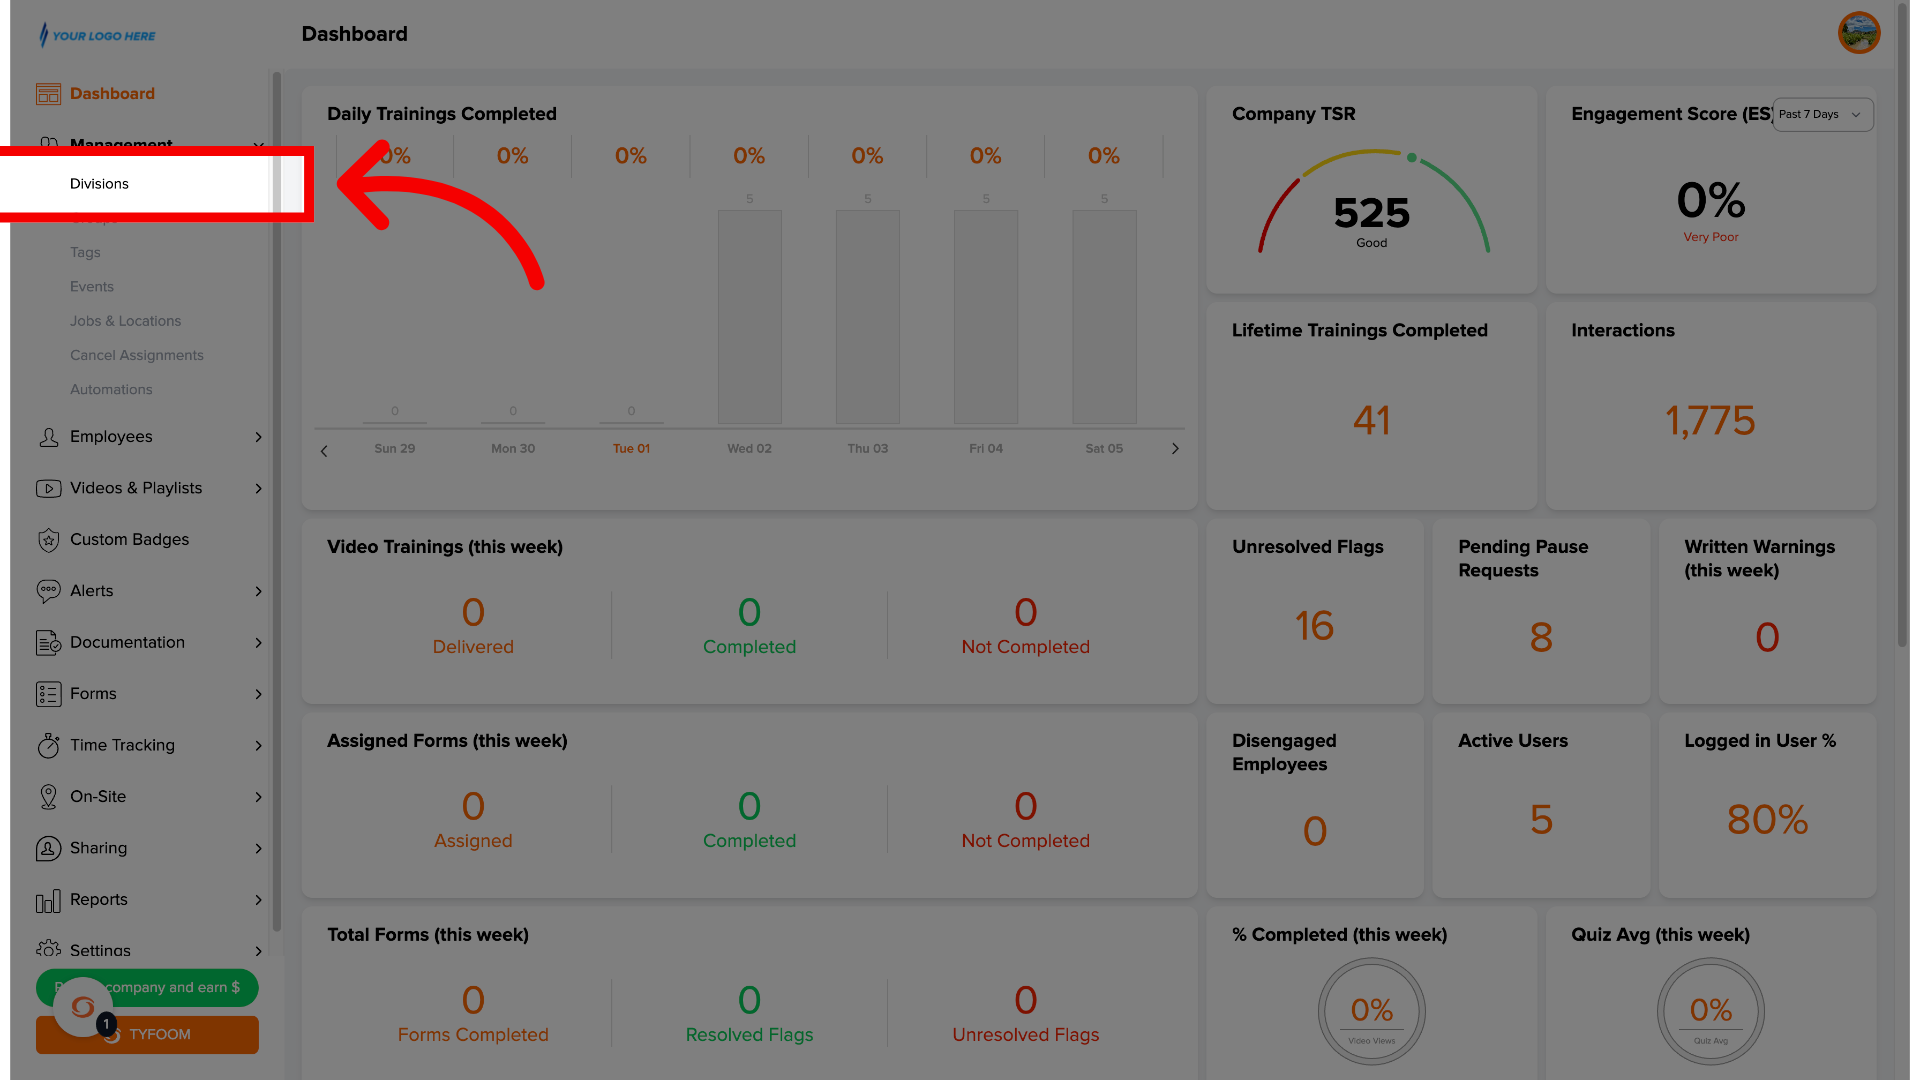Click the sidebar scrollbar
The height and width of the screenshot is (1080, 1920).
tap(277, 500)
